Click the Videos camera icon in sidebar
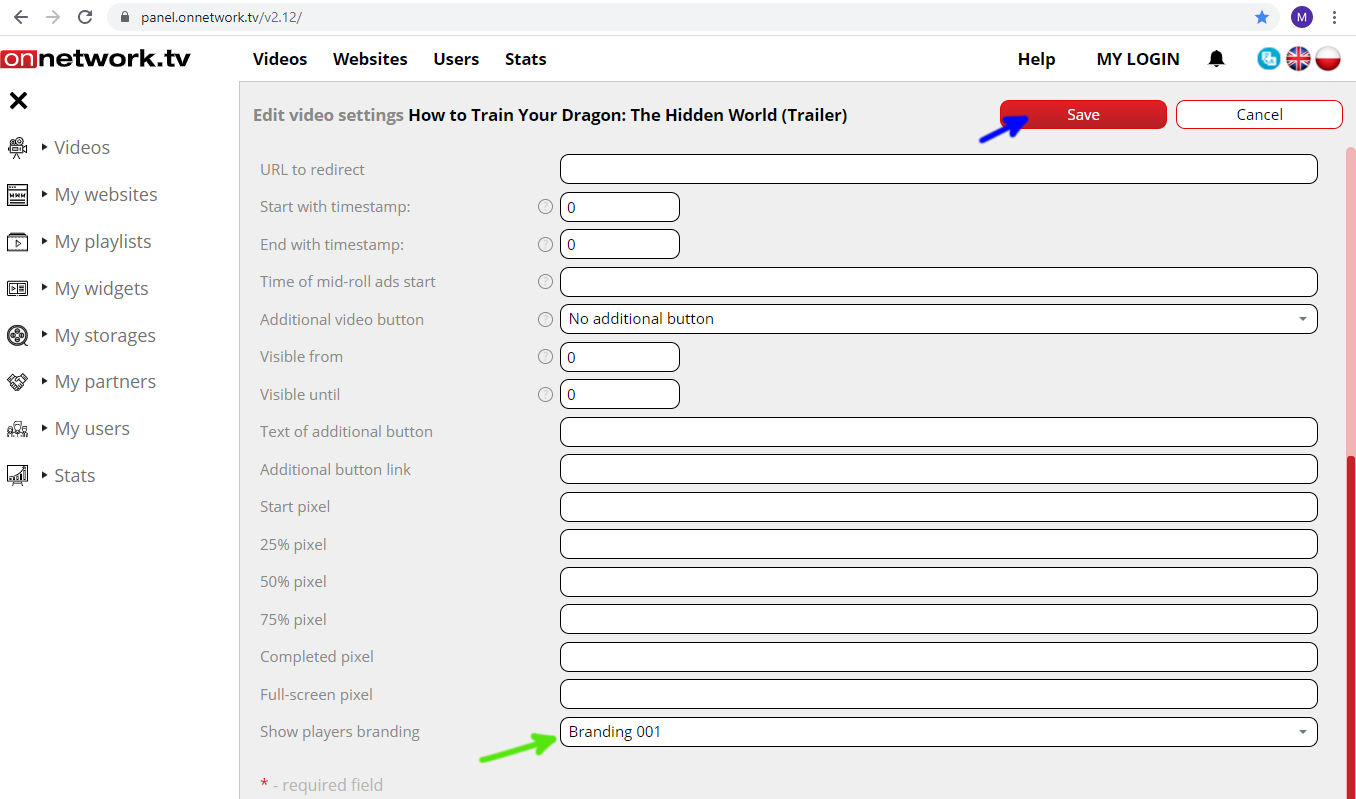This screenshot has width=1356, height=799. pos(17,148)
